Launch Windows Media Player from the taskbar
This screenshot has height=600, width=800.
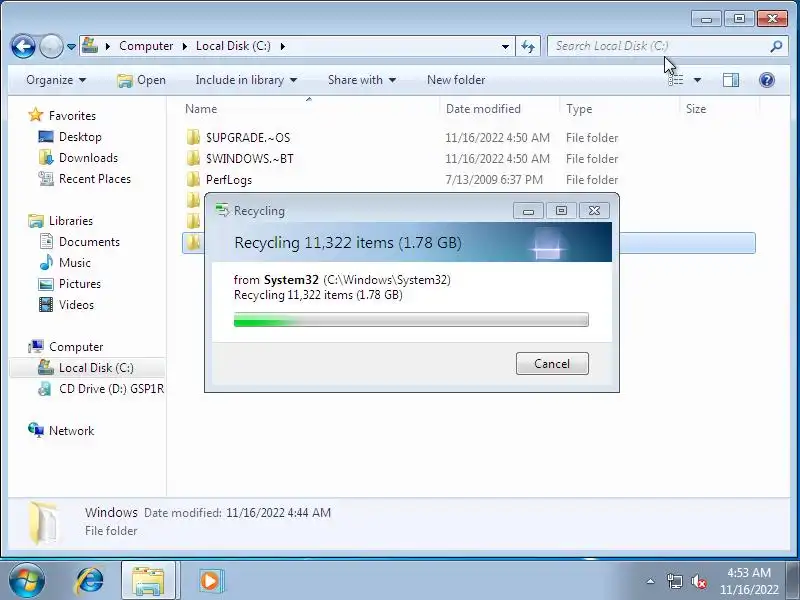click(210, 581)
